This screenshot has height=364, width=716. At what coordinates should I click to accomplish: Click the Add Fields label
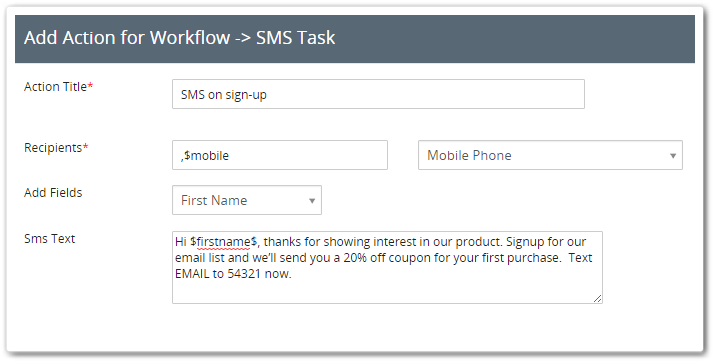pyautogui.click(x=53, y=193)
